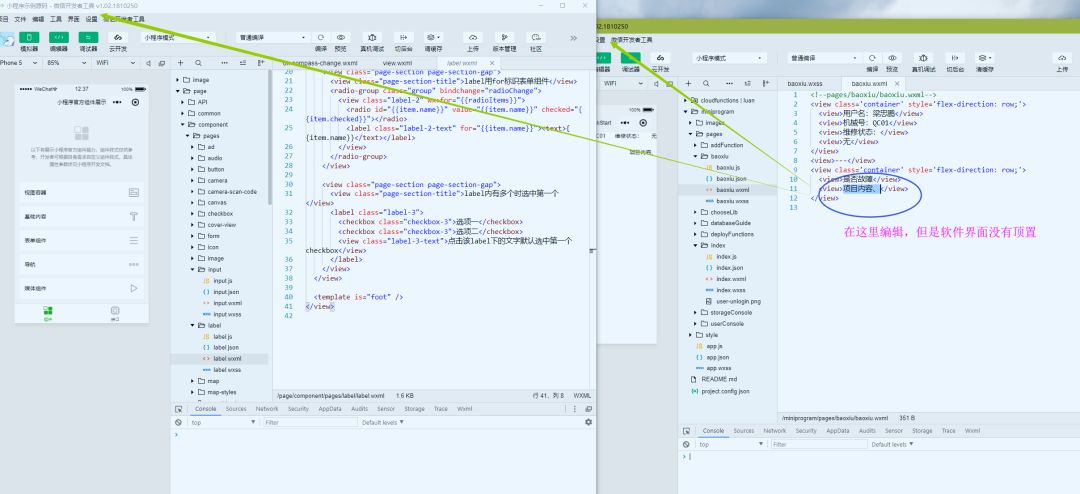This screenshot has height=494, width=1080.
Task: Open the 编辑 menu in left window
Action: click(x=39, y=19)
